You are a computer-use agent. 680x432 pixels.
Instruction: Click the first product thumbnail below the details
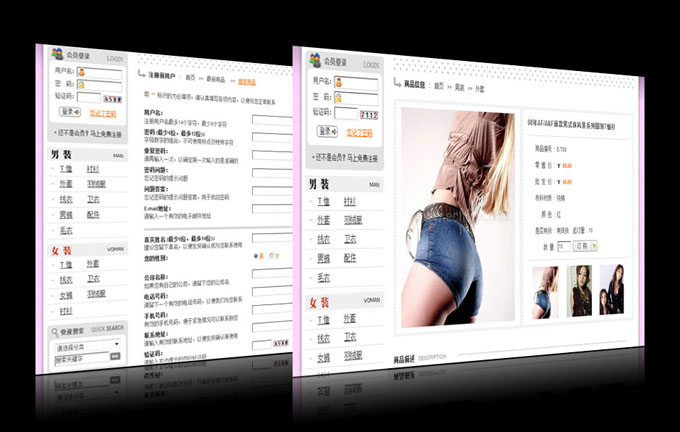543,291
